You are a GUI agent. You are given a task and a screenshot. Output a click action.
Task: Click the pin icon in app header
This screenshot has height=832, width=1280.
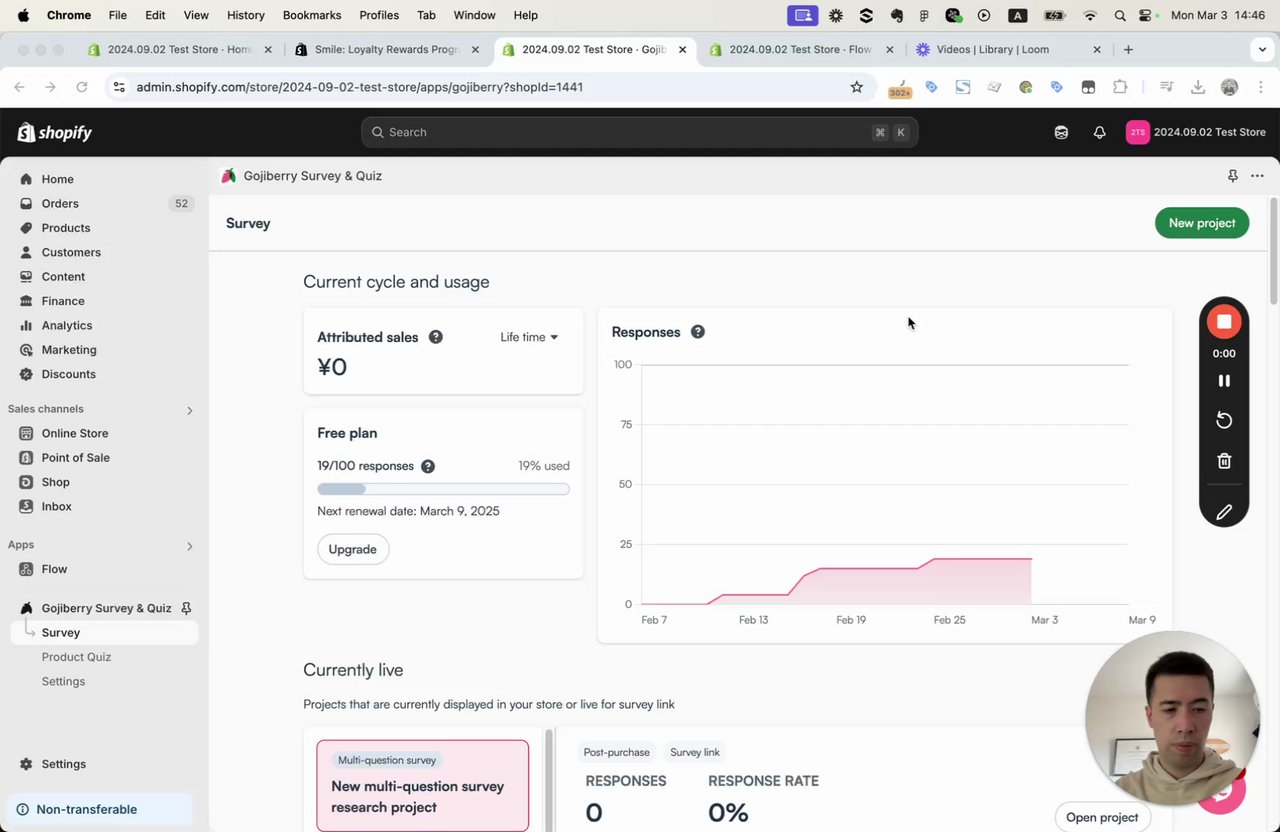pos(1233,176)
